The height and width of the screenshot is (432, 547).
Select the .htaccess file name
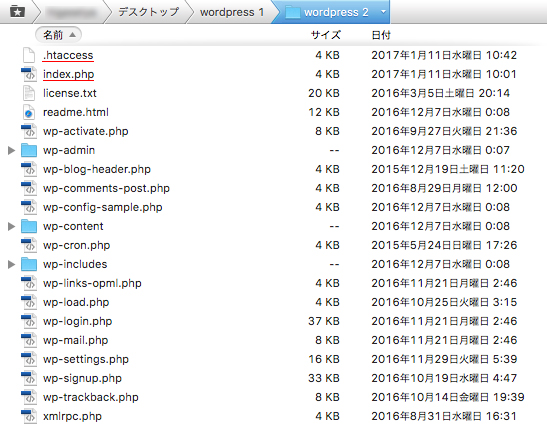coord(68,55)
